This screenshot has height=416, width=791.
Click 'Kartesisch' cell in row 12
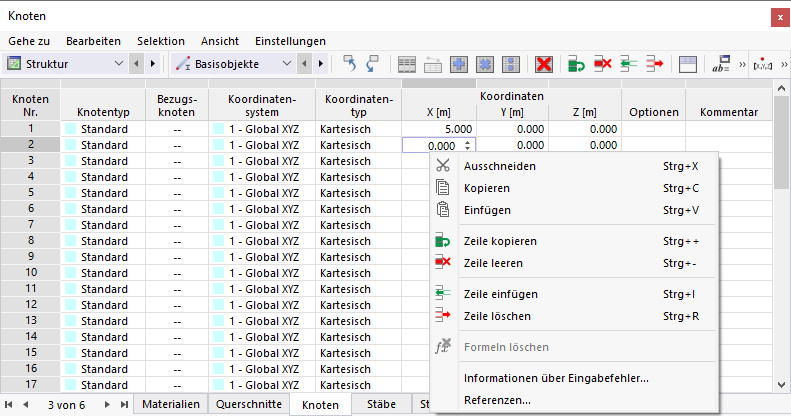point(358,305)
